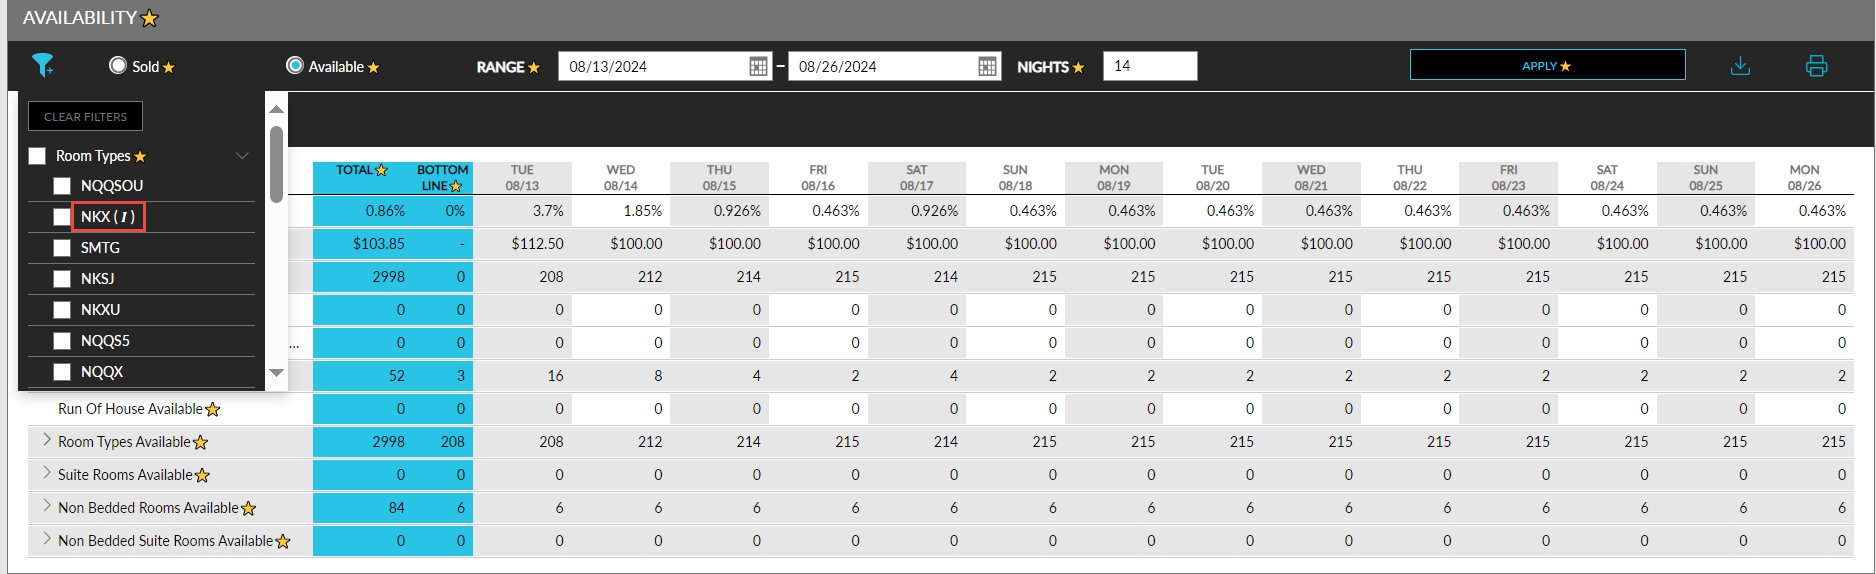Select the Sold radio button
Viewport: 1876px width, 574px height.
[118, 66]
